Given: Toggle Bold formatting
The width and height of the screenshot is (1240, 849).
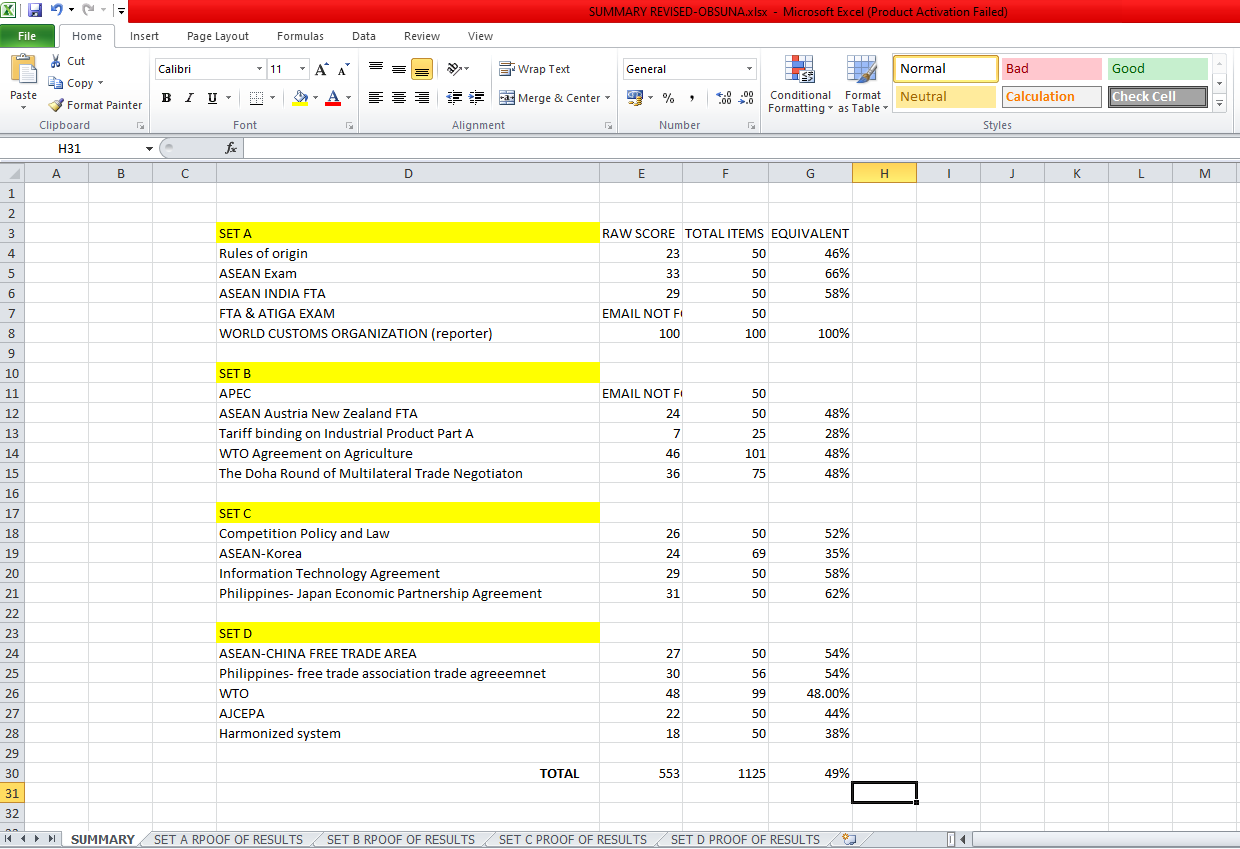Looking at the screenshot, I should point(166,98).
